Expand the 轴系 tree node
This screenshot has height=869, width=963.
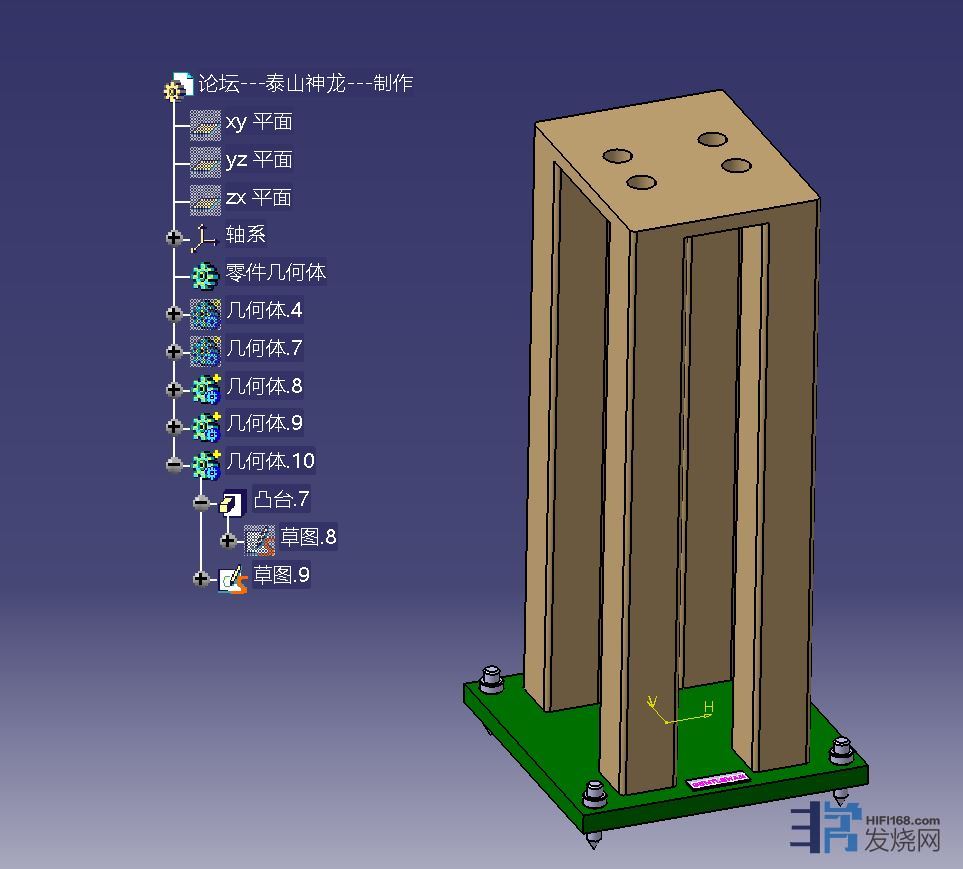[x=175, y=238]
